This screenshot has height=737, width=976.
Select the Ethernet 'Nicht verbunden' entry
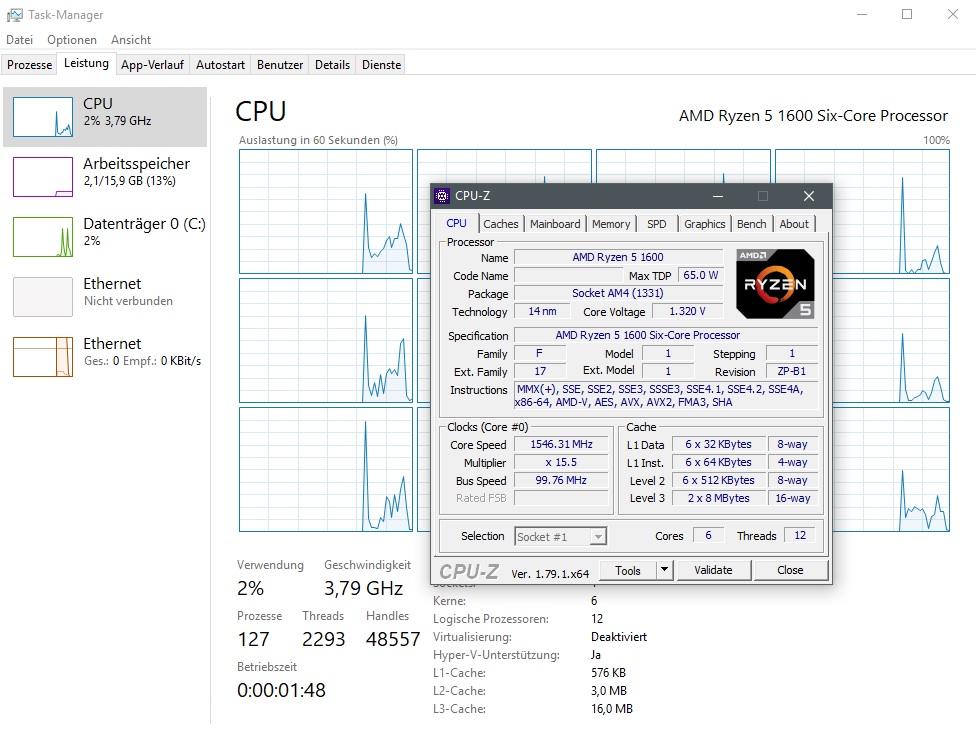(x=106, y=296)
